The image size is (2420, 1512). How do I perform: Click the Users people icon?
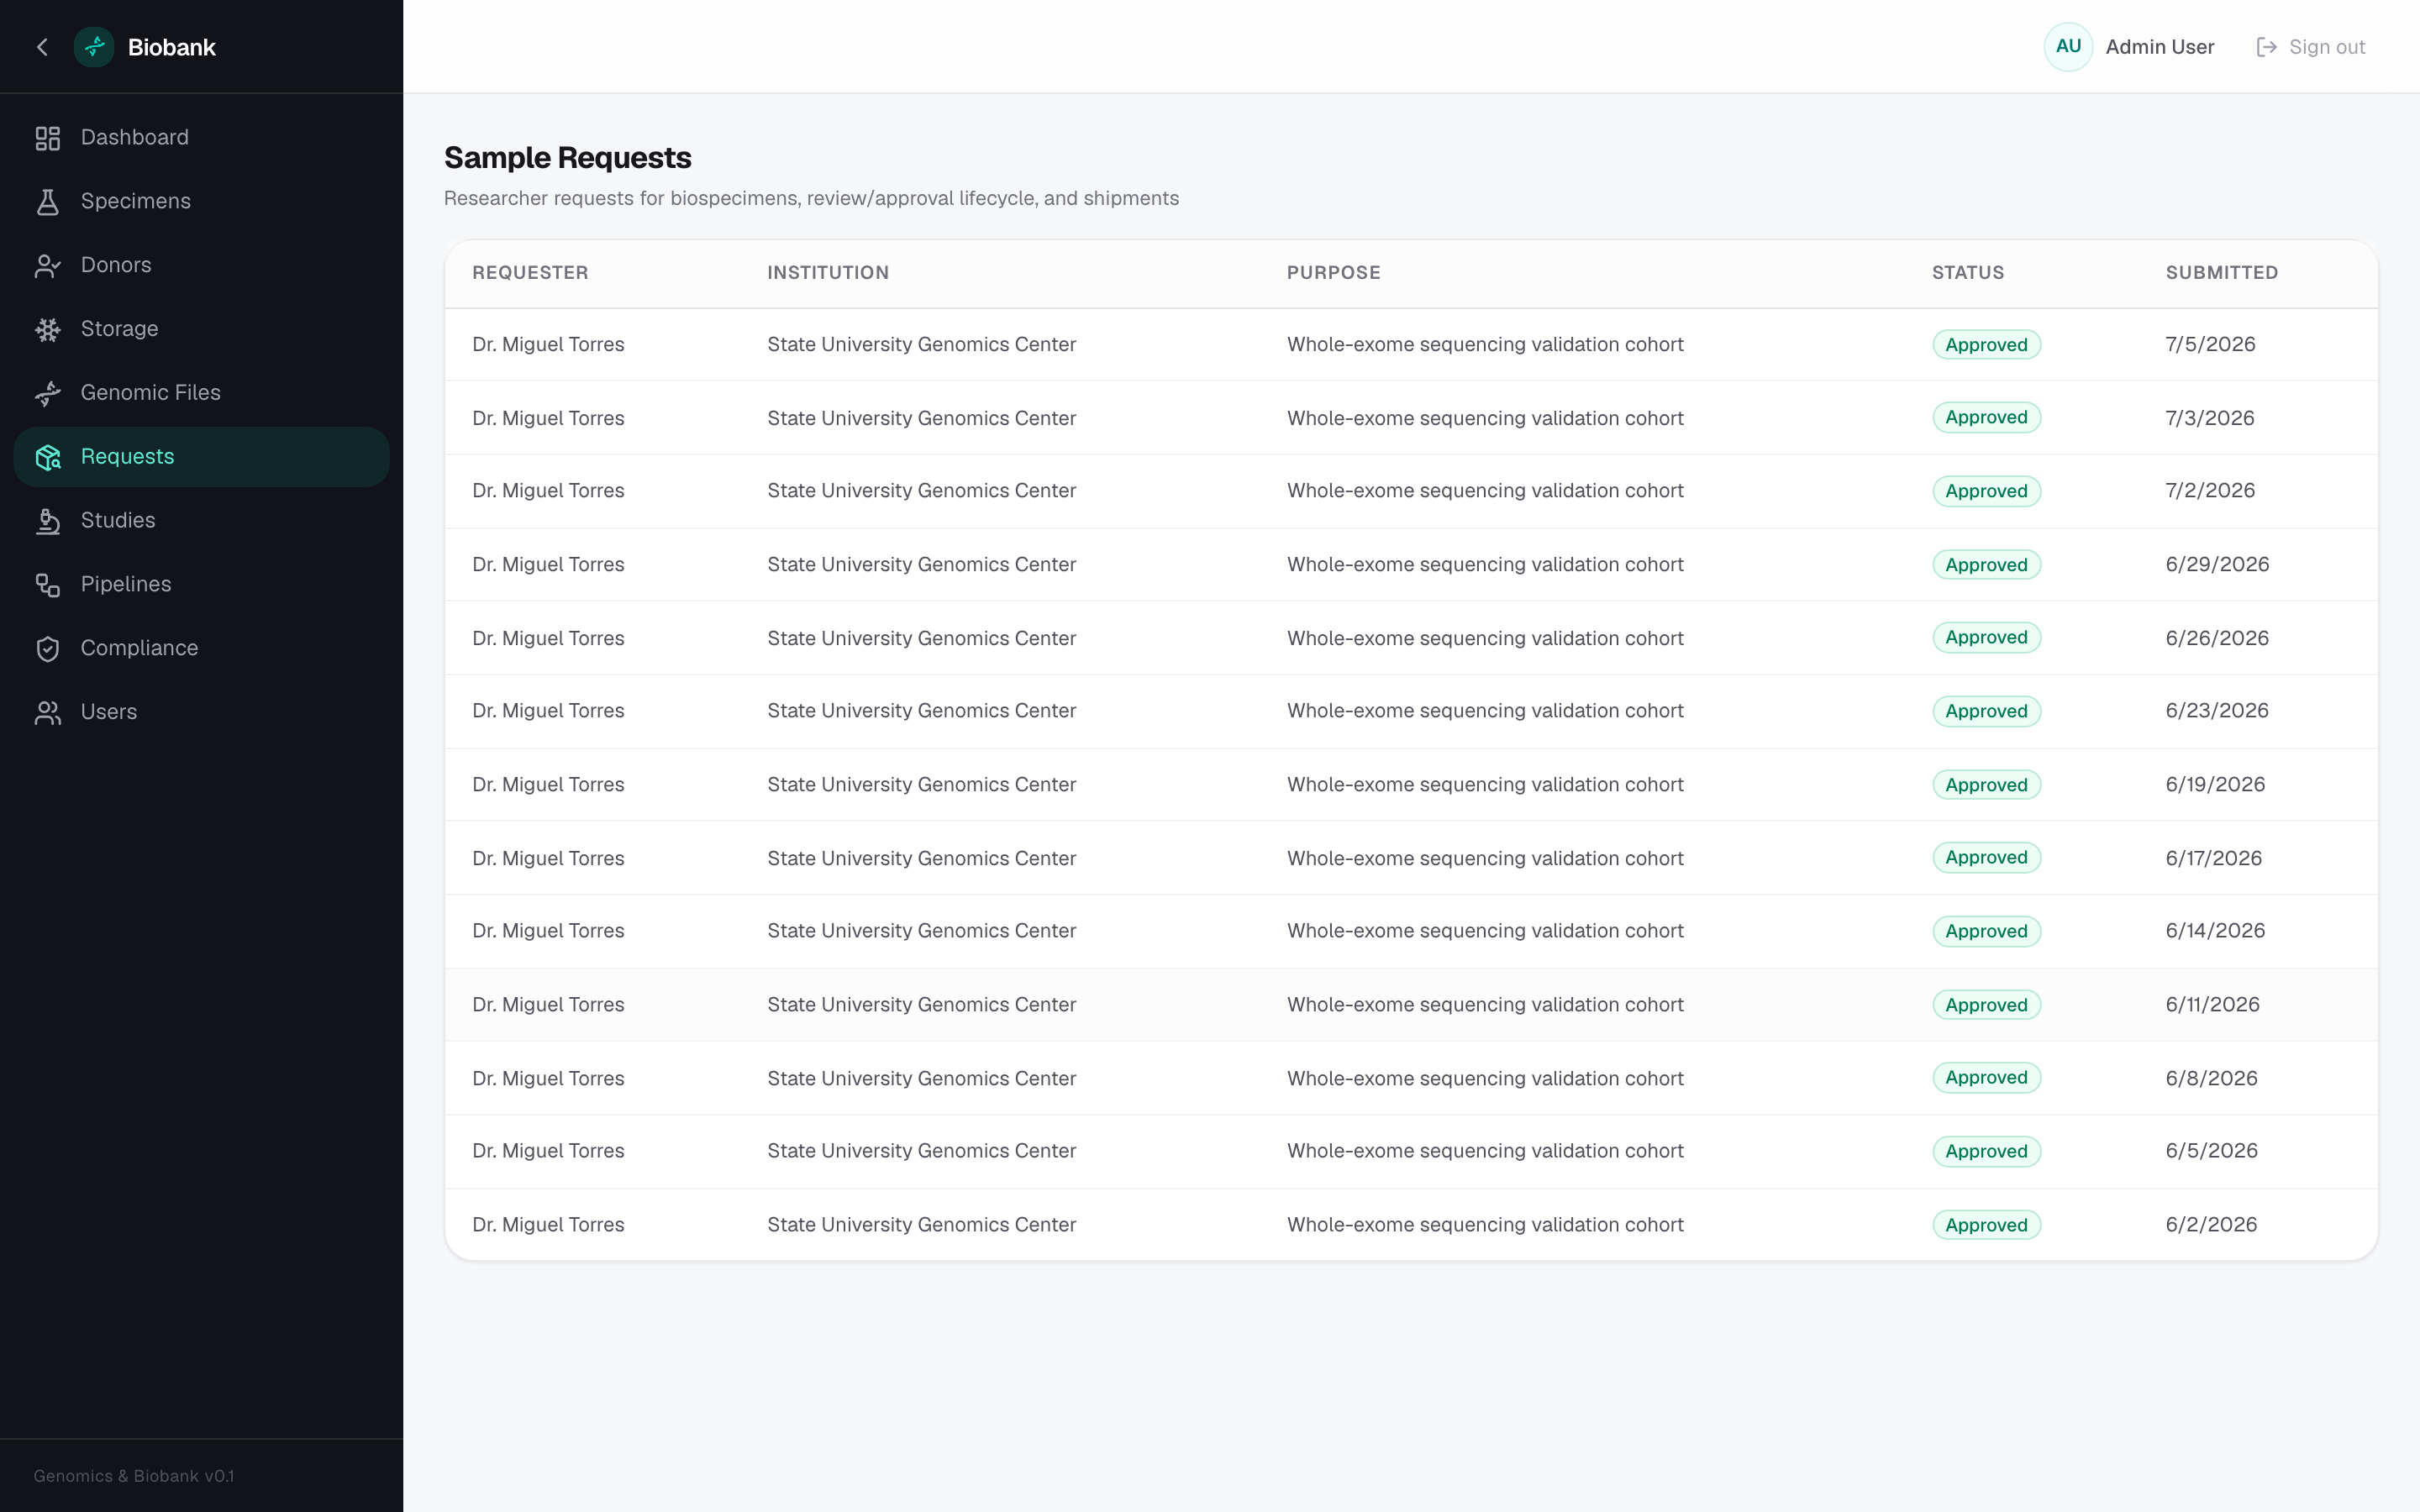[48, 712]
